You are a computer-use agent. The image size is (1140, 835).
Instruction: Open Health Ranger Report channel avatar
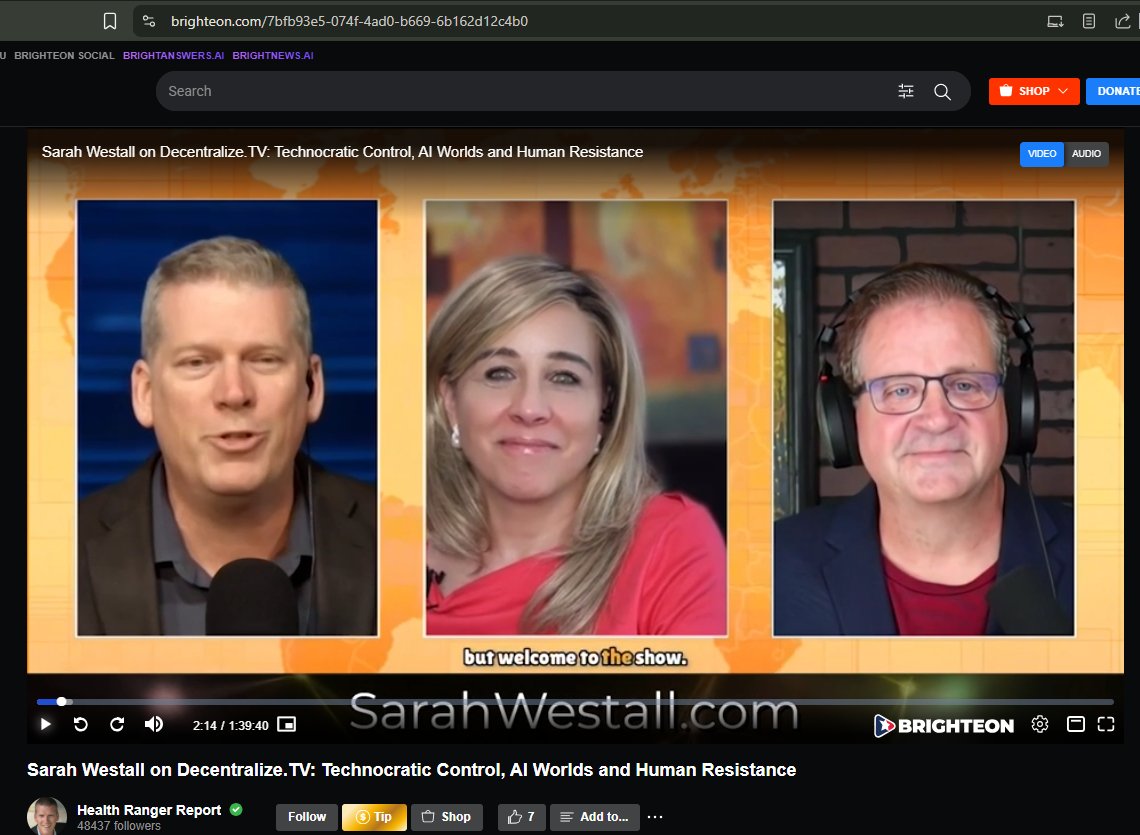tap(47, 816)
